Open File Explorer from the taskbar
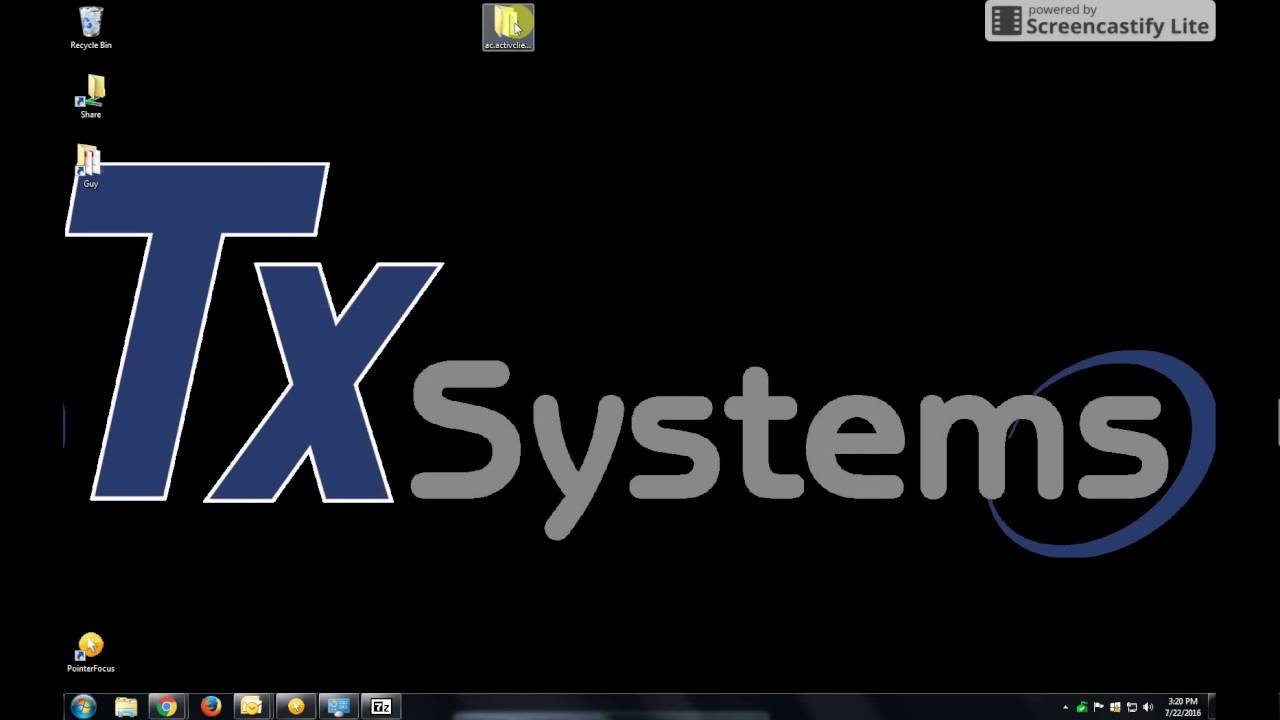The height and width of the screenshot is (720, 1280). pos(126,707)
